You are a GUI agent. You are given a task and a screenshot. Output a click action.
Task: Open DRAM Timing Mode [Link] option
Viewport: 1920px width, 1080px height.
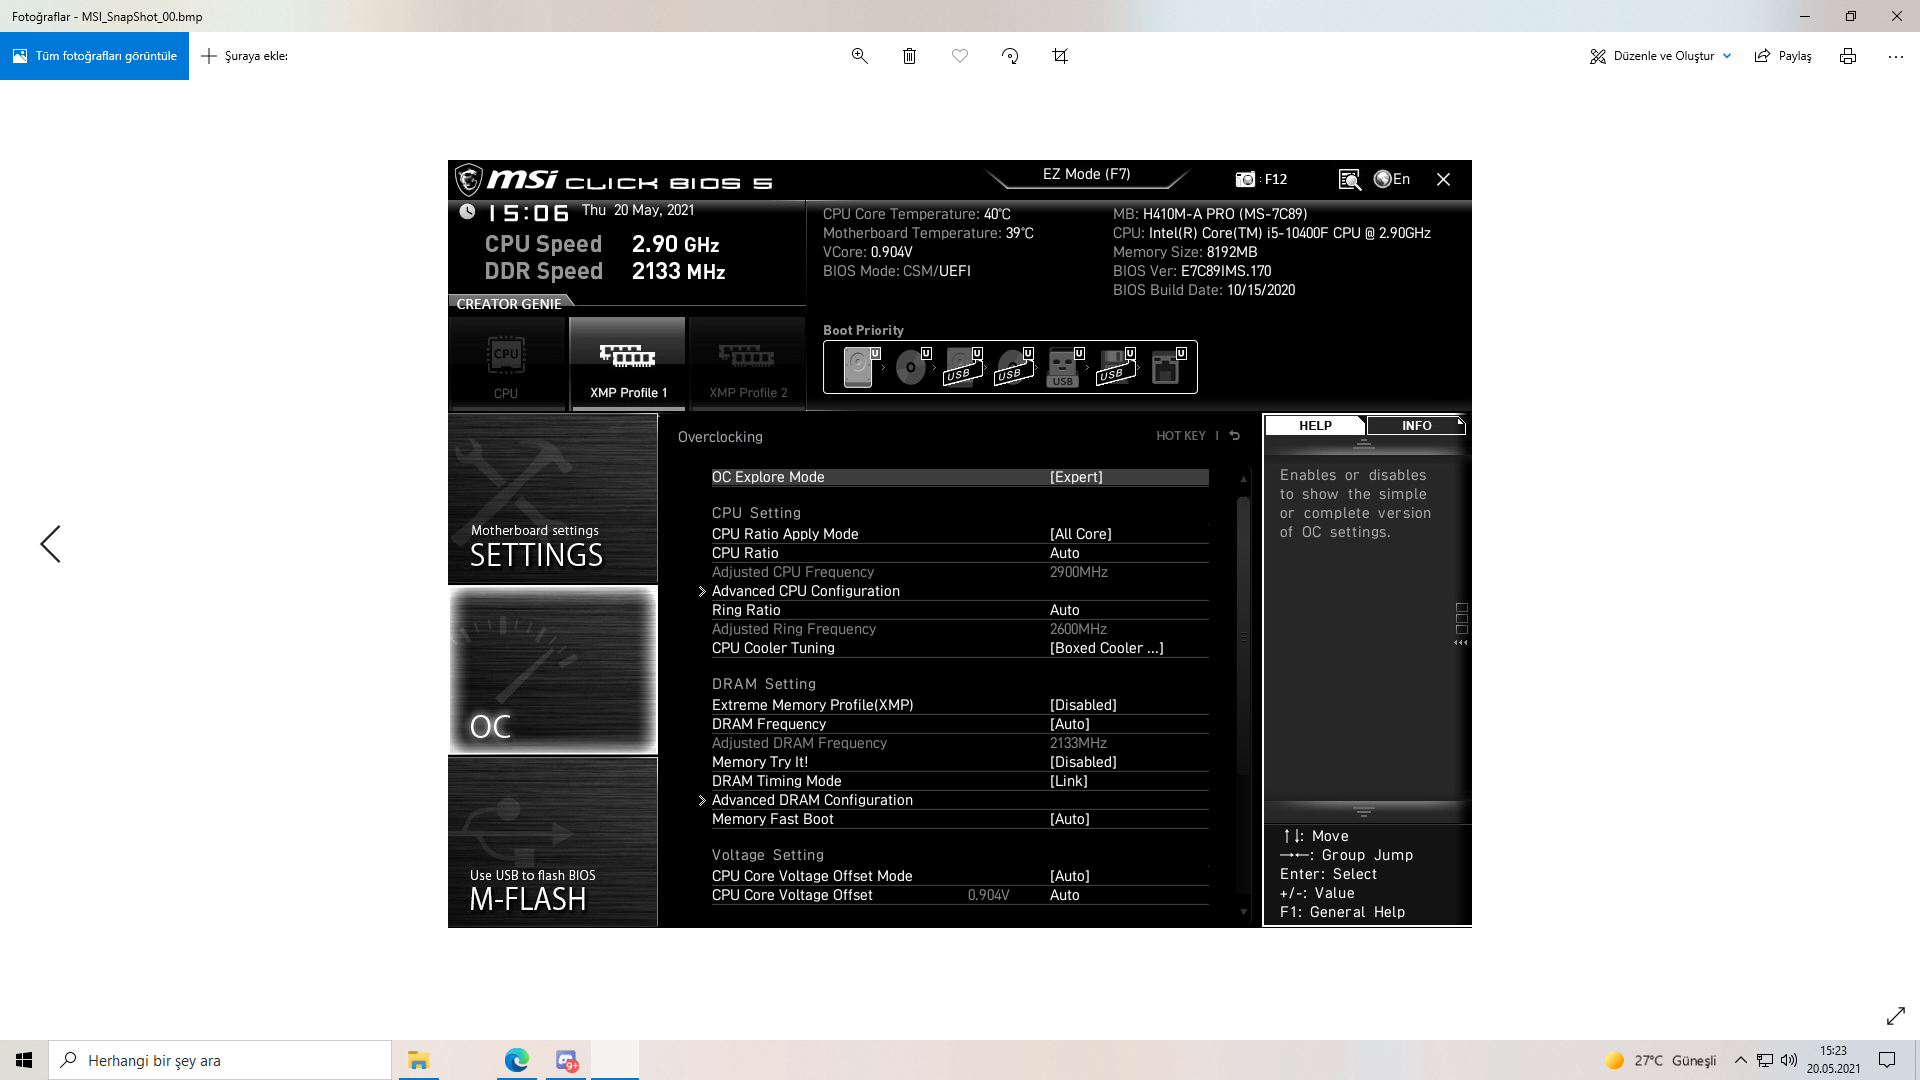(x=960, y=781)
